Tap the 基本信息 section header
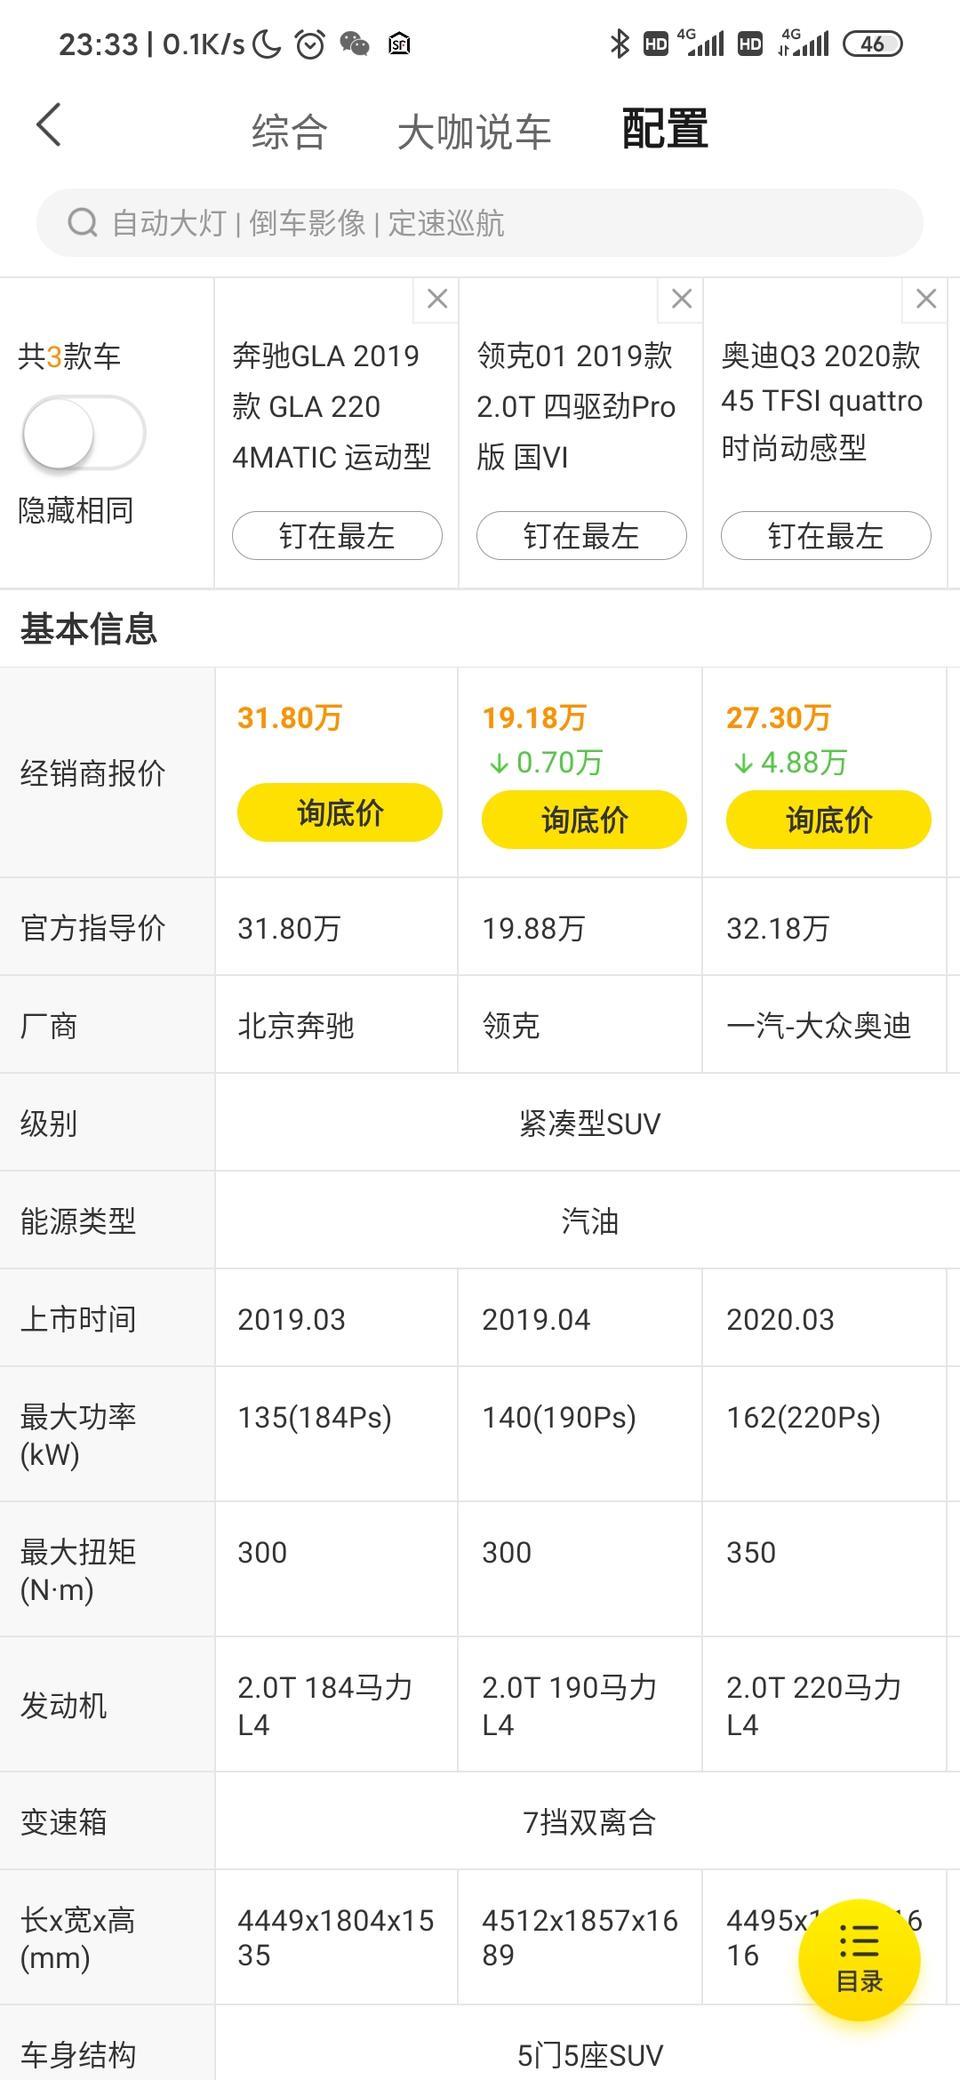The height and width of the screenshot is (2080, 960). 88,629
